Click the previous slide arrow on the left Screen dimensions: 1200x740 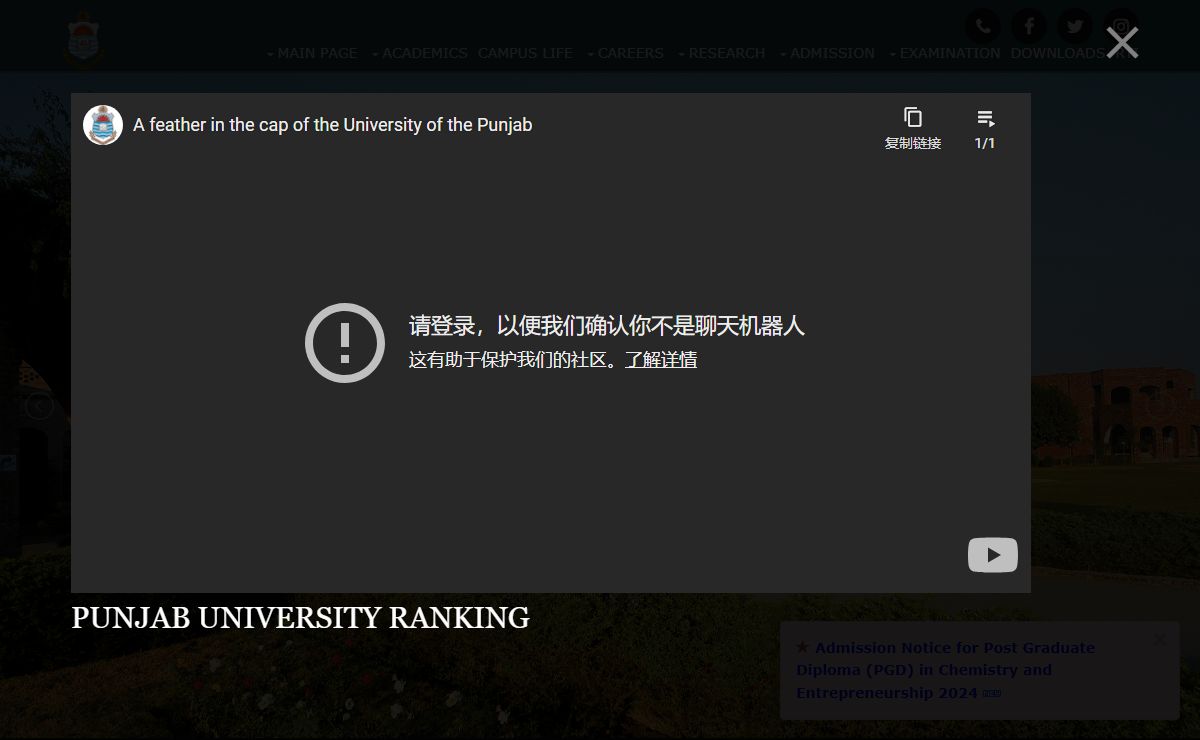tap(39, 405)
